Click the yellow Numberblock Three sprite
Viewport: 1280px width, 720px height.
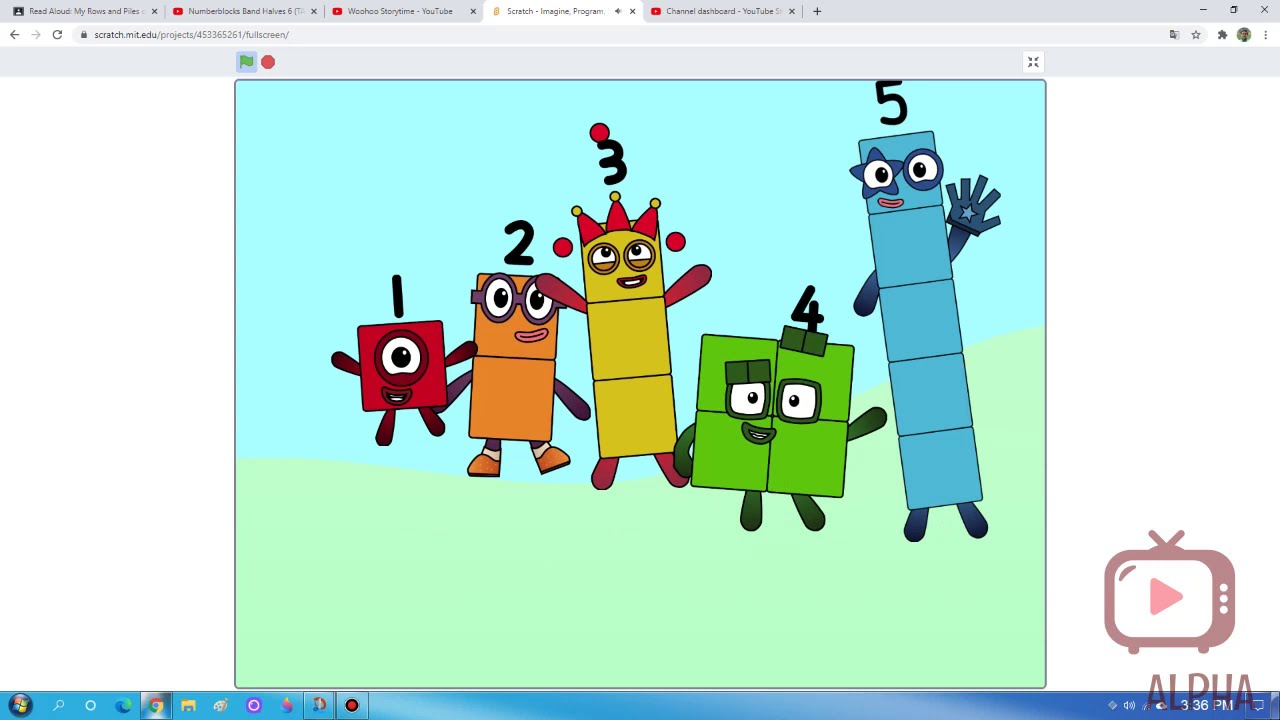point(630,340)
